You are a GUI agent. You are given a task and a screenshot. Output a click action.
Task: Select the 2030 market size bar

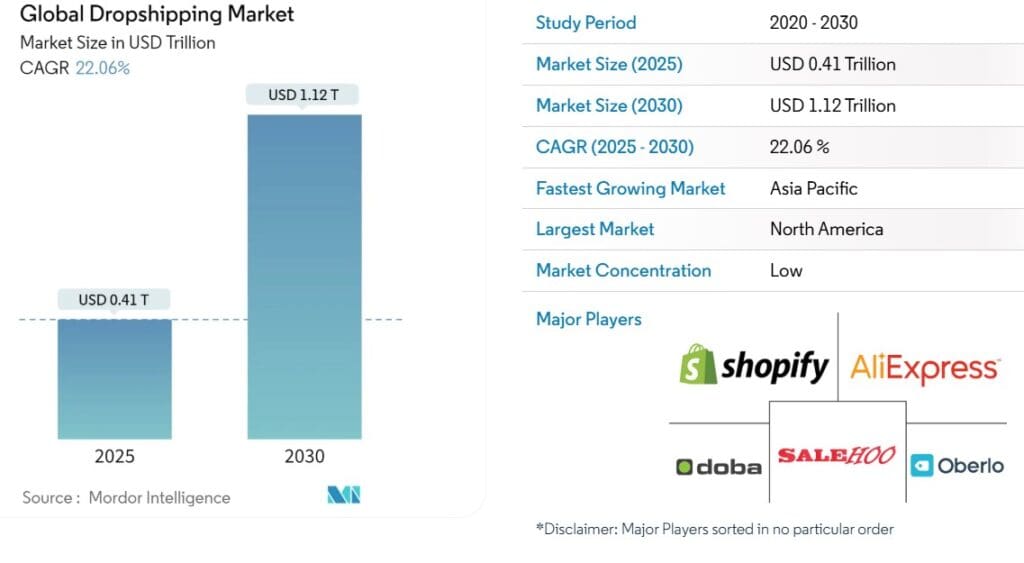coord(304,277)
